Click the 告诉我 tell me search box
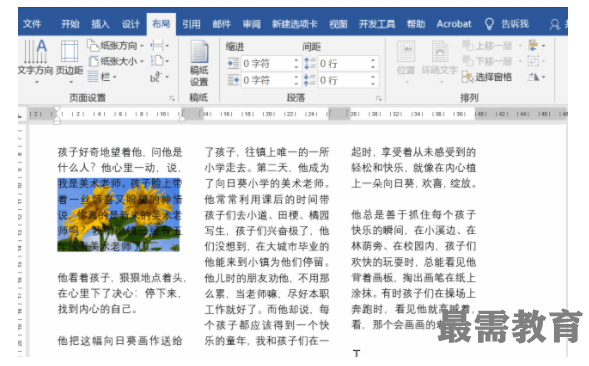This screenshot has width=589, height=366. (x=515, y=24)
